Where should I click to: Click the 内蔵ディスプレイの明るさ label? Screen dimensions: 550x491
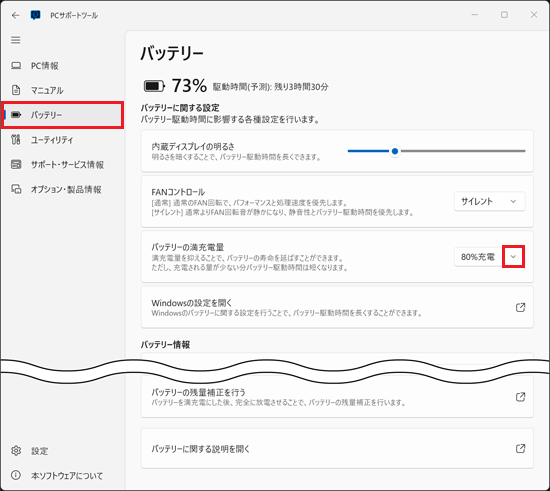[193, 146]
